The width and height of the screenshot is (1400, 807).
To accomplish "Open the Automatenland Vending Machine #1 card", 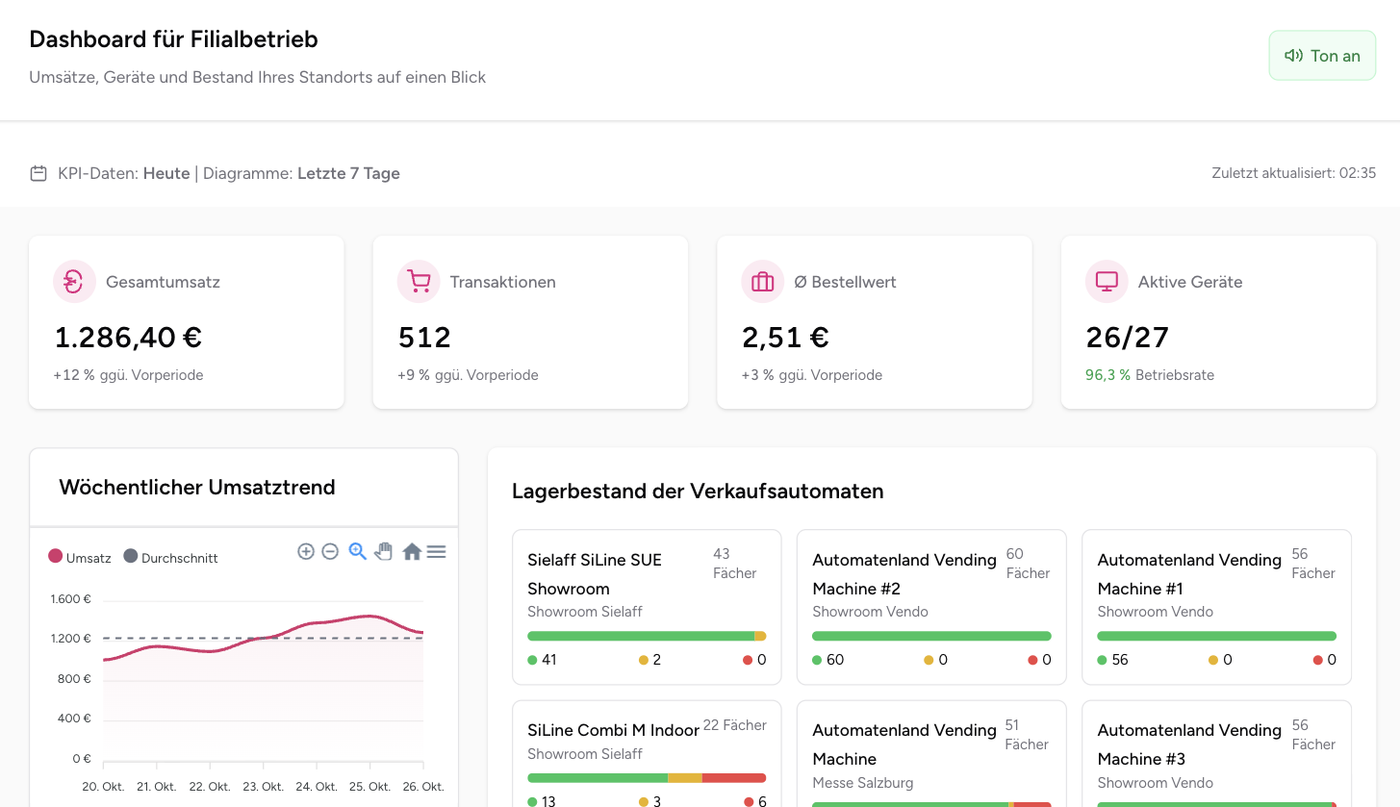I will [x=1216, y=607].
